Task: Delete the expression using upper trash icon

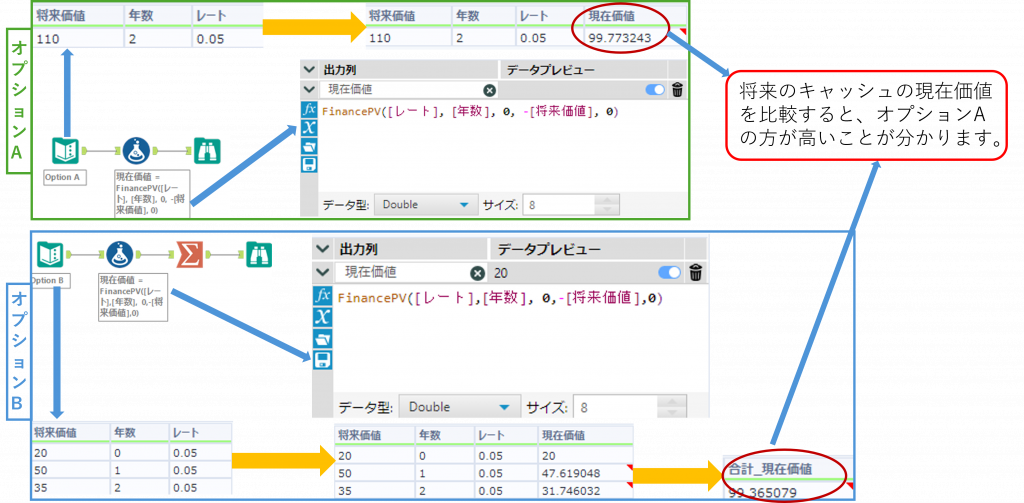Action: (x=677, y=90)
